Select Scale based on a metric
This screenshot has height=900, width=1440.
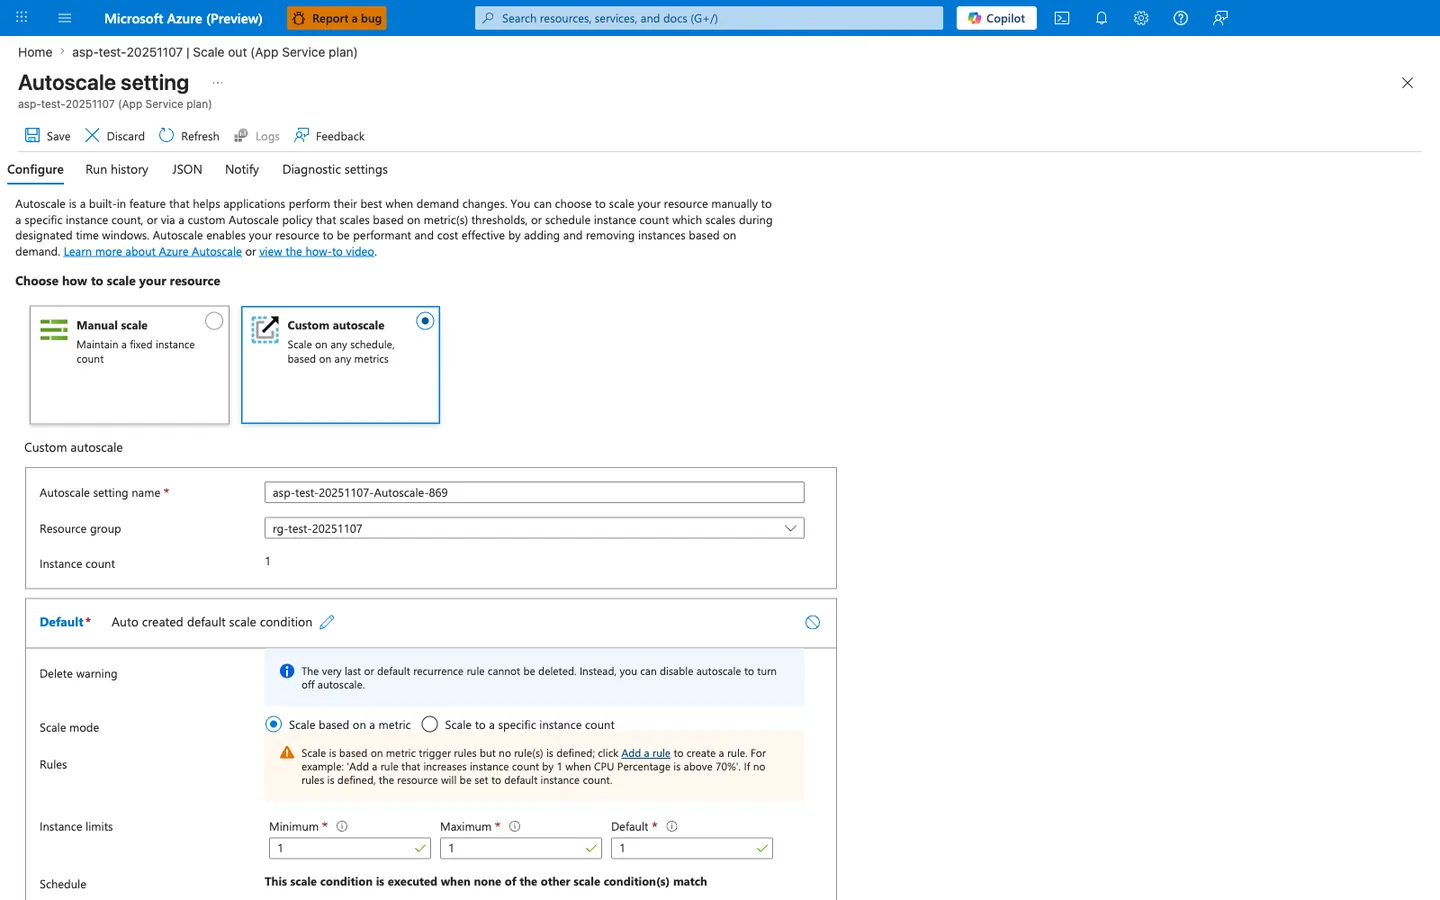[273, 724]
